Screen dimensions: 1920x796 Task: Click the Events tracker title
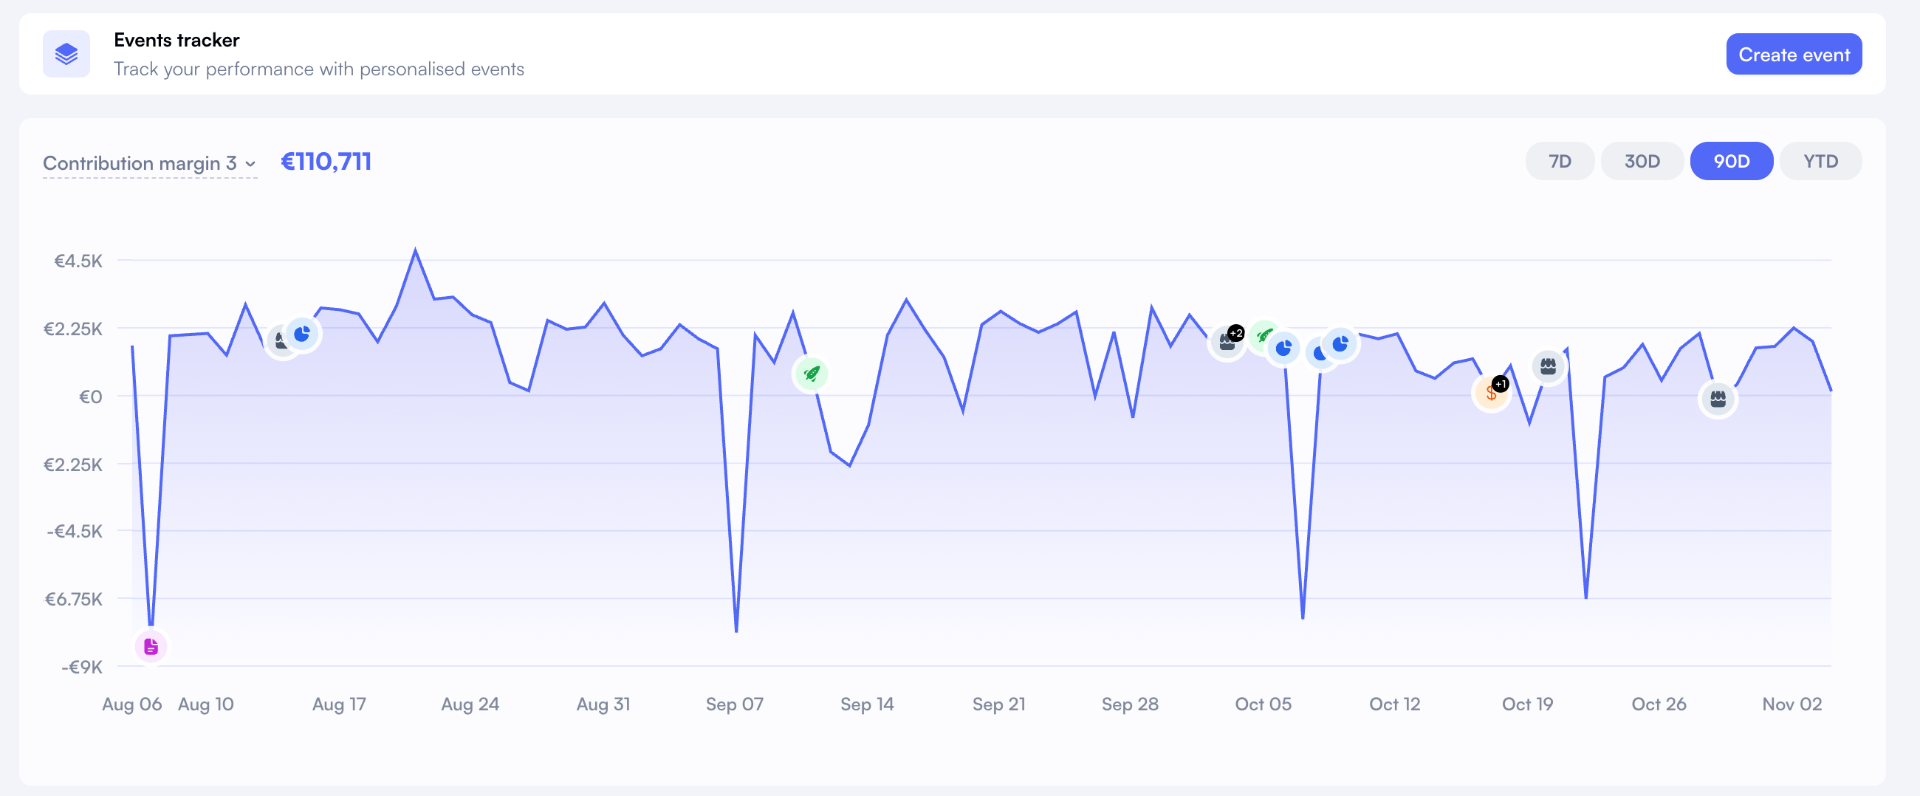(176, 40)
